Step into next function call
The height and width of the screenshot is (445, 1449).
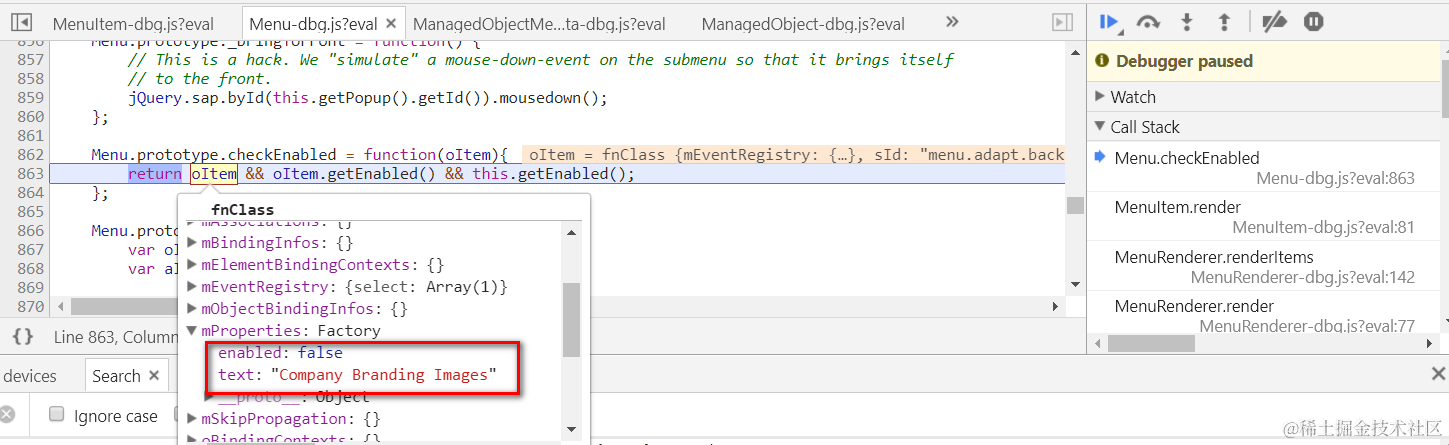1187,21
